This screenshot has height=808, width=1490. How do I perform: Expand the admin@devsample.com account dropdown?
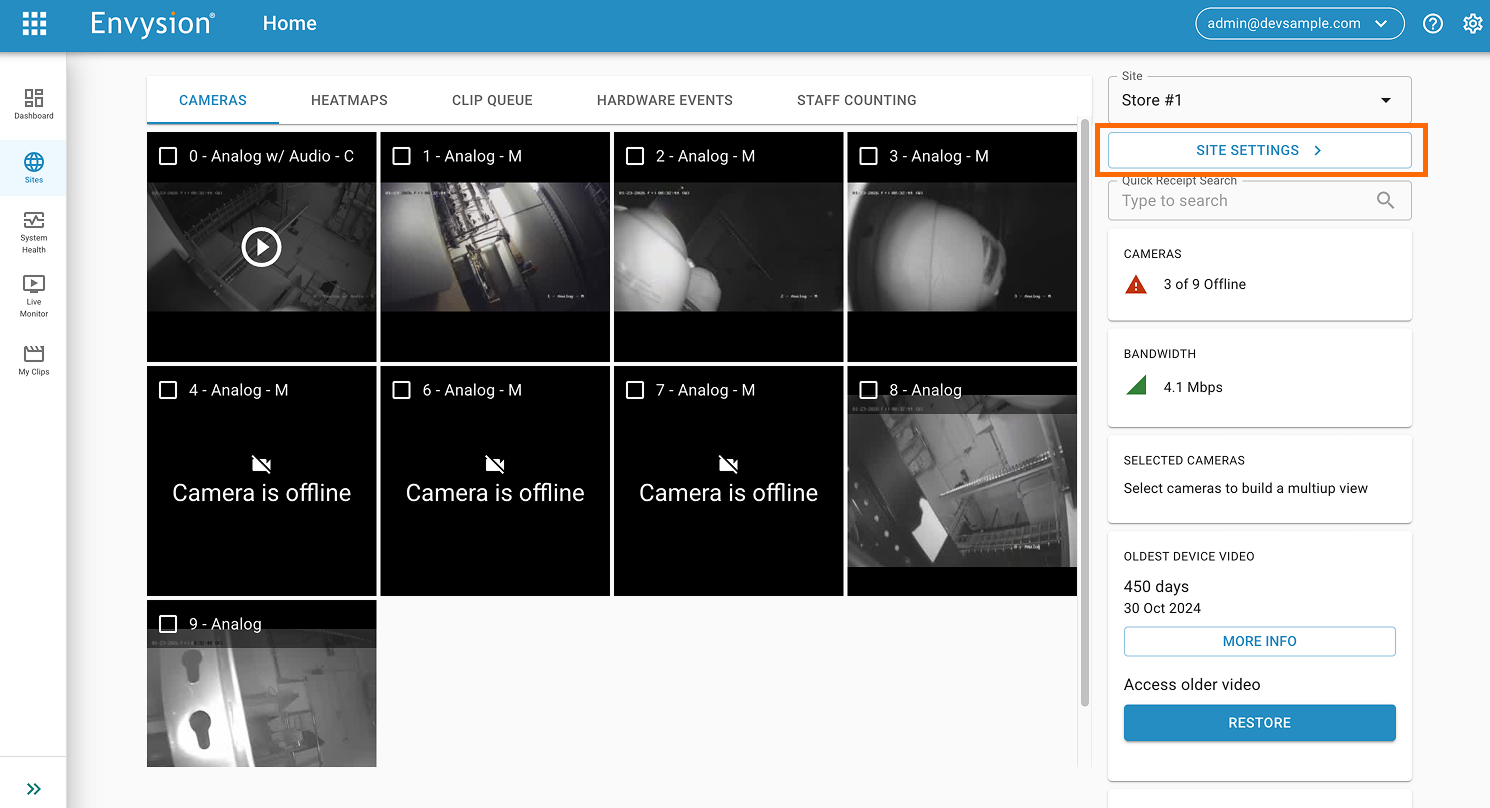click(1299, 24)
